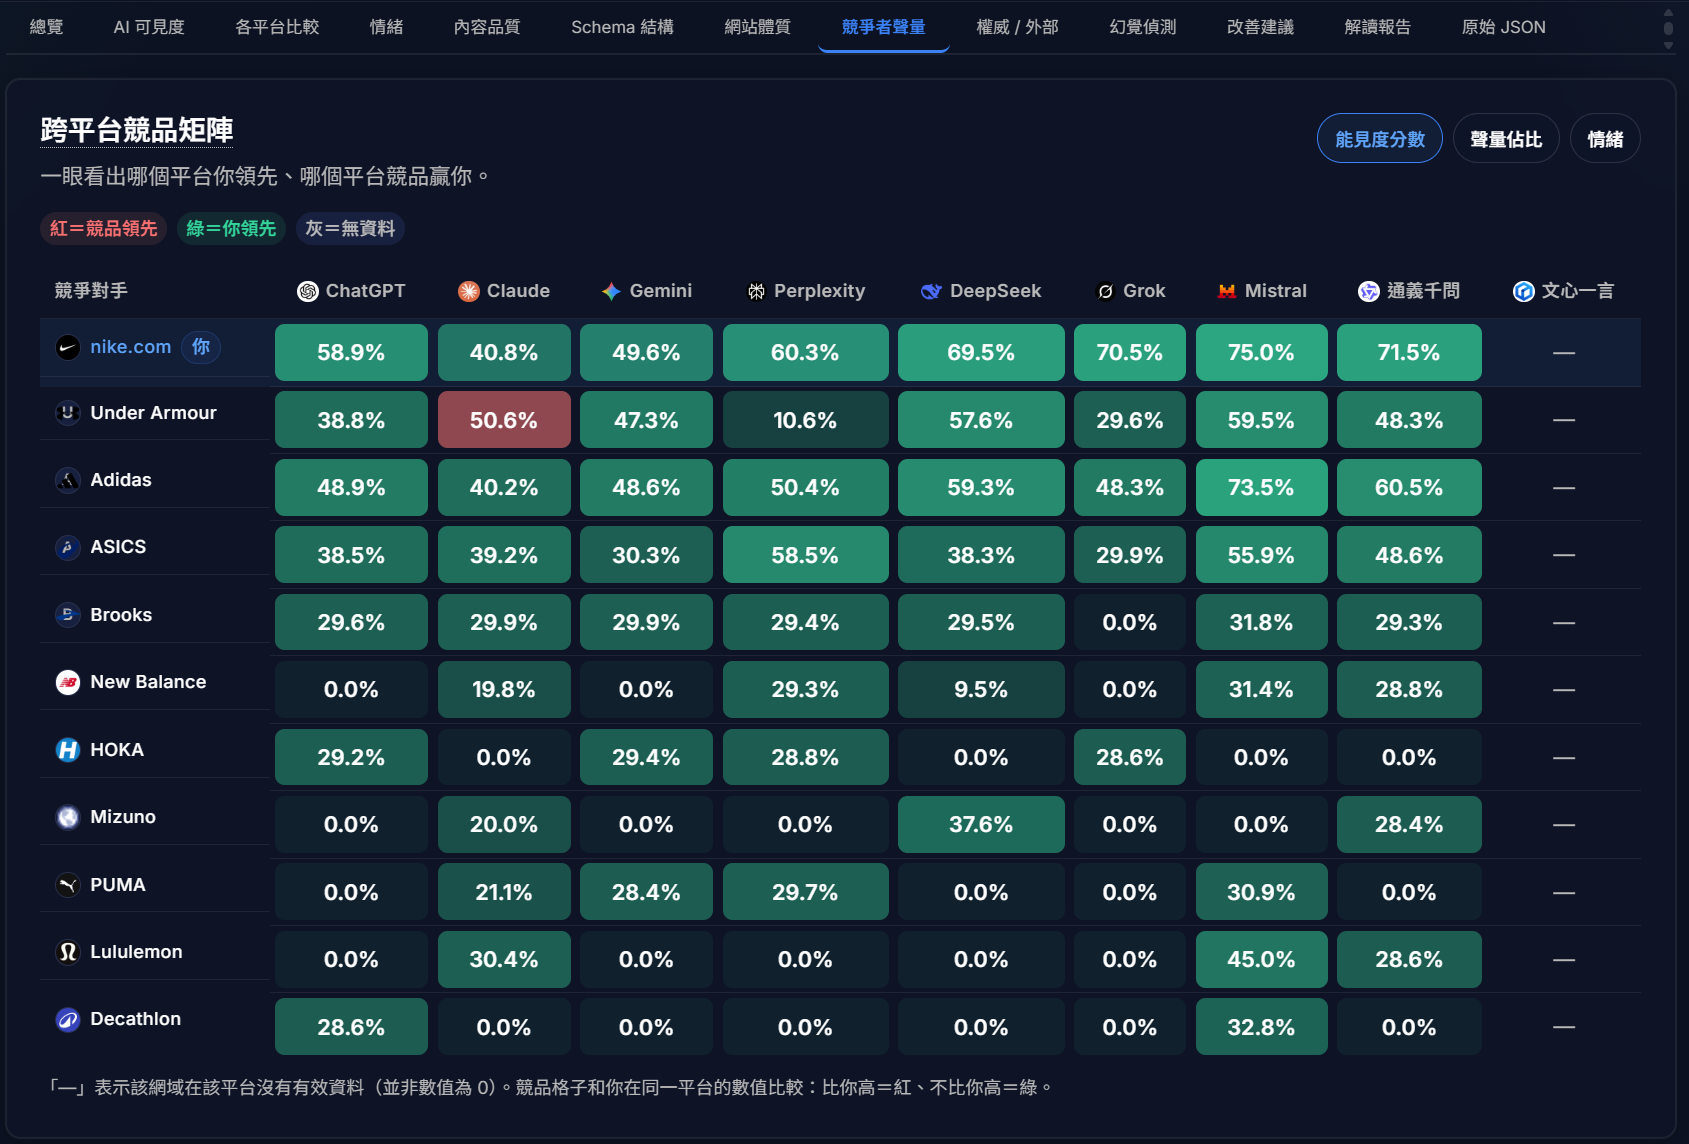Switch matrix to 情緒 view button
Viewport: 1689px width, 1144px height.
1605,139
